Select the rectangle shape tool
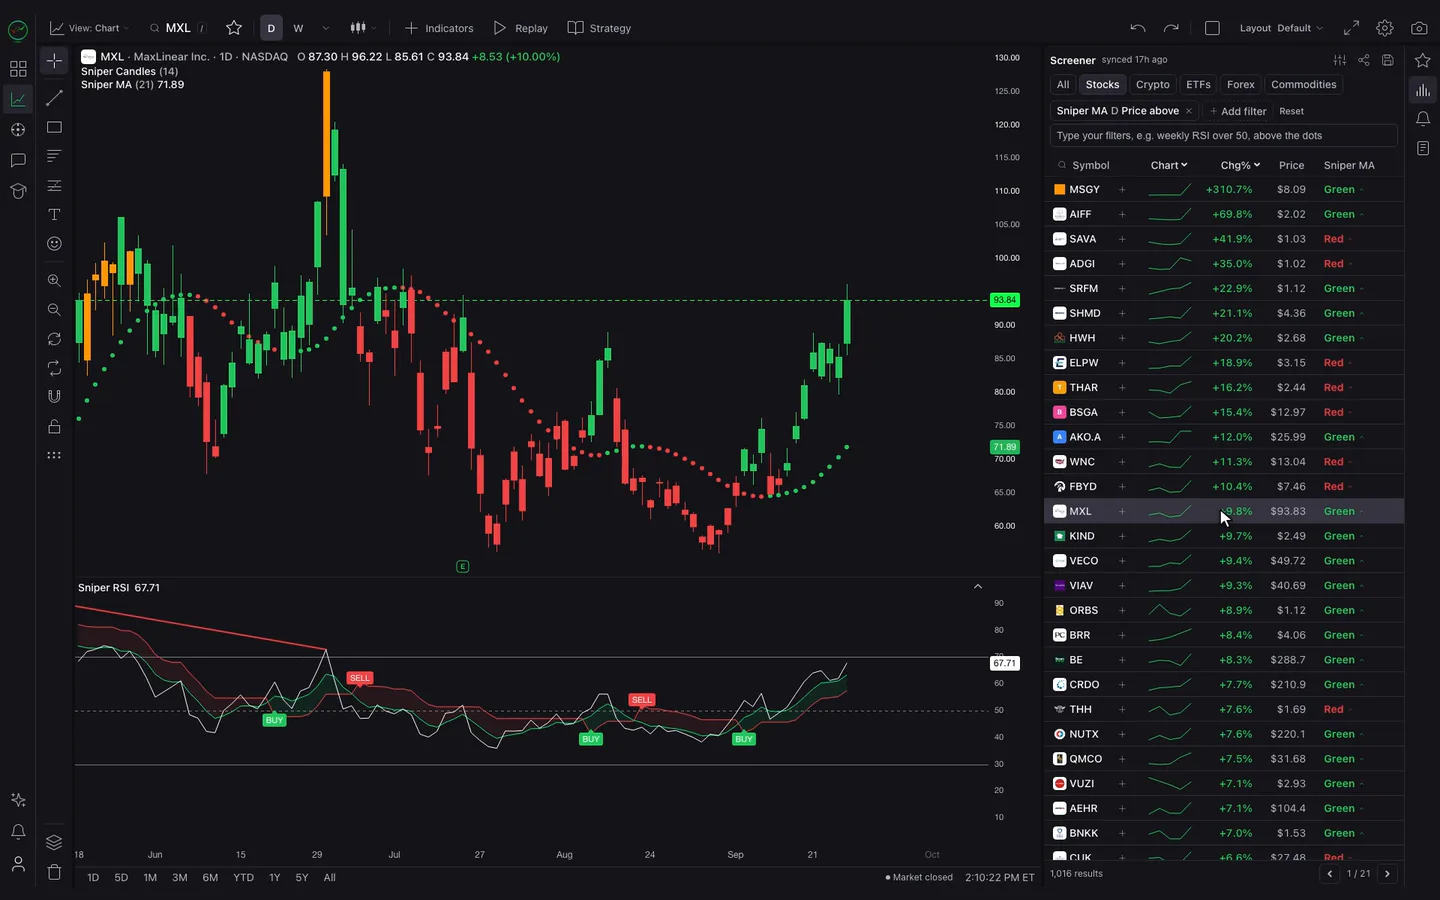 [x=54, y=127]
